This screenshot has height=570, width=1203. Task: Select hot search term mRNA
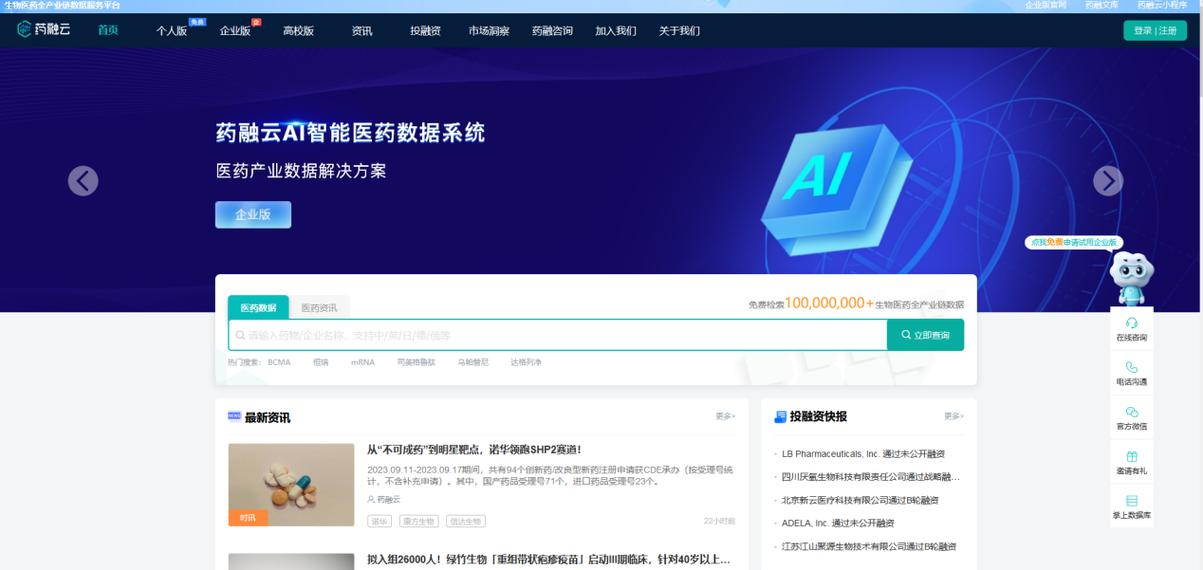tap(362, 362)
